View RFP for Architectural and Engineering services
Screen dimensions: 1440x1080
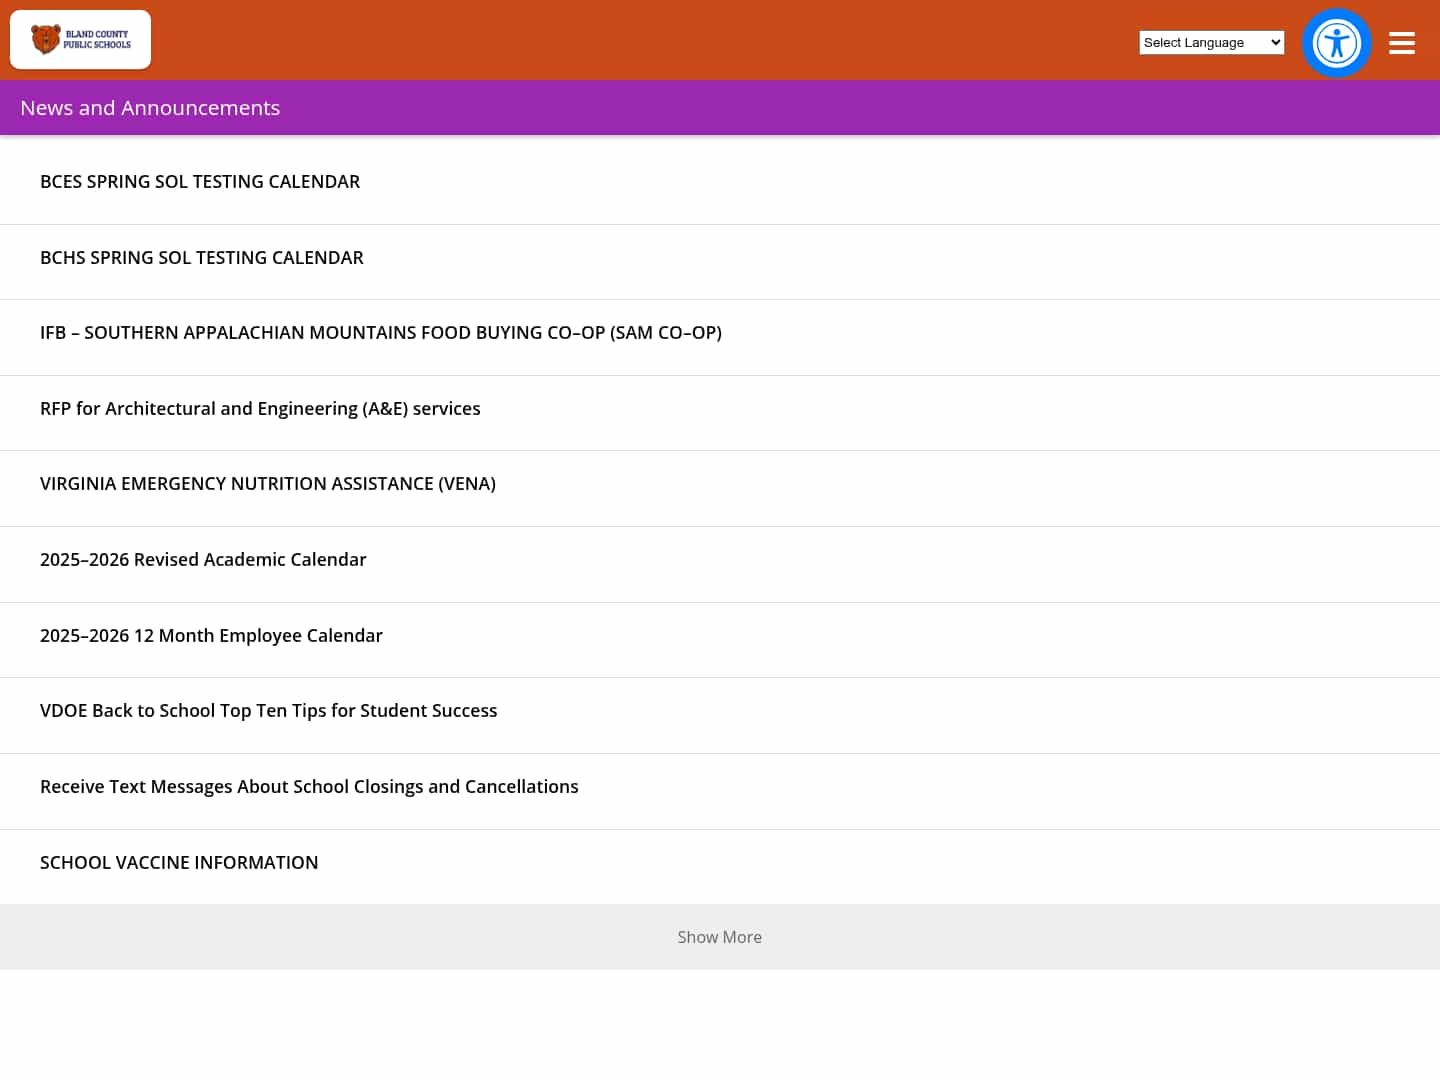(x=260, y=408)
